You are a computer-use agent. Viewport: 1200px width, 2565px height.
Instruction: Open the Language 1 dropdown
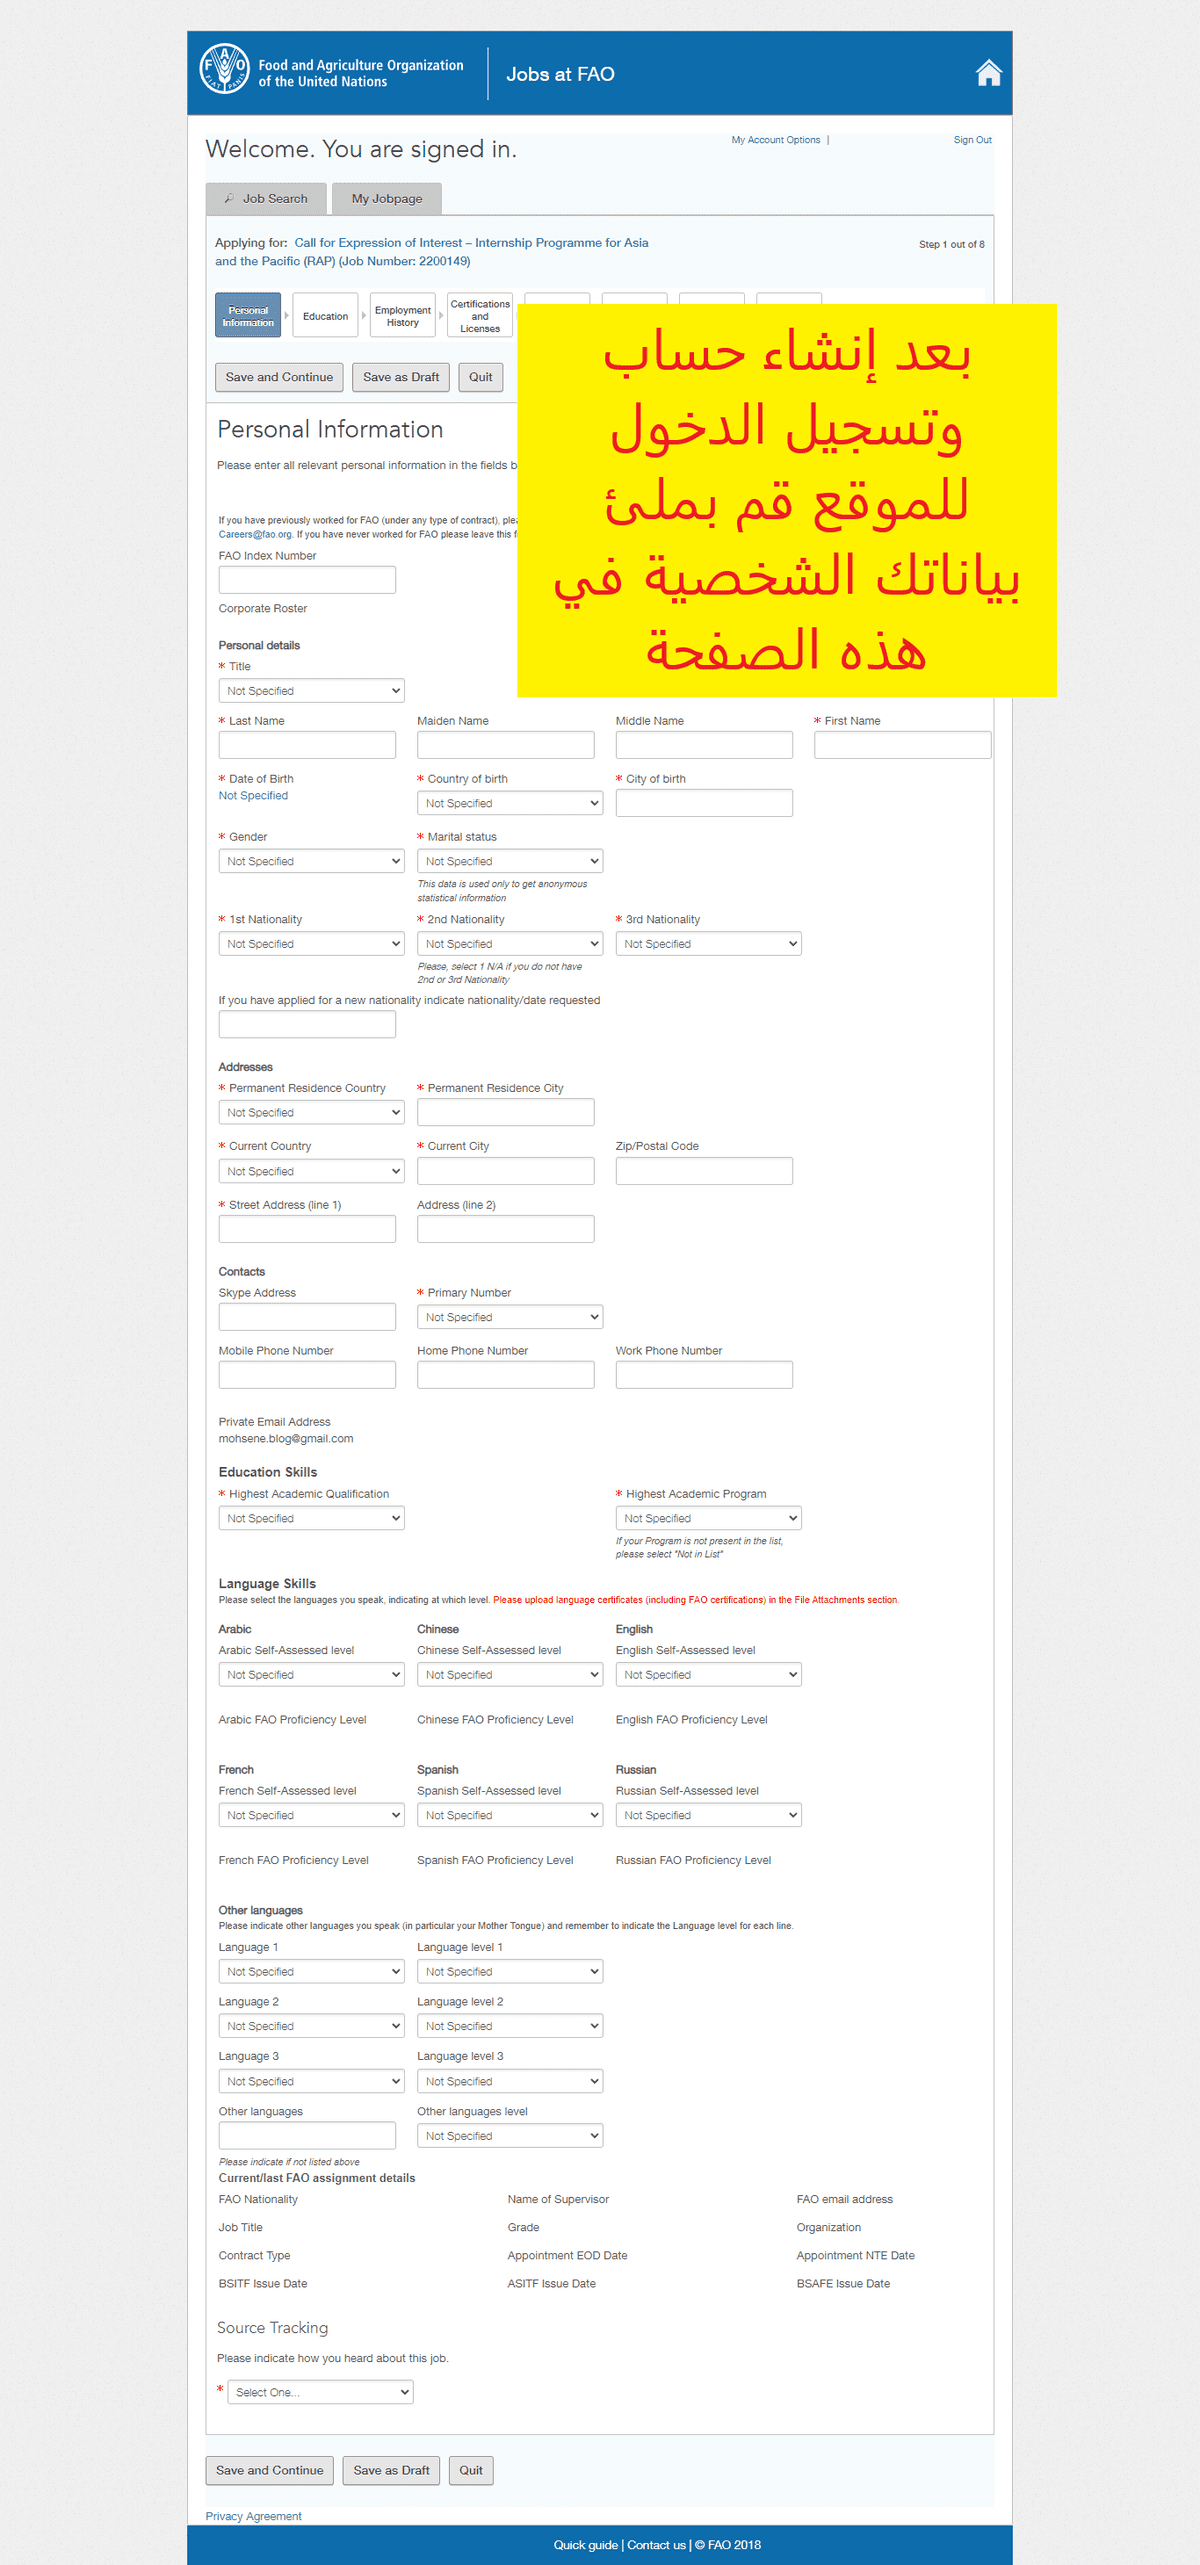pos(311,1971)
